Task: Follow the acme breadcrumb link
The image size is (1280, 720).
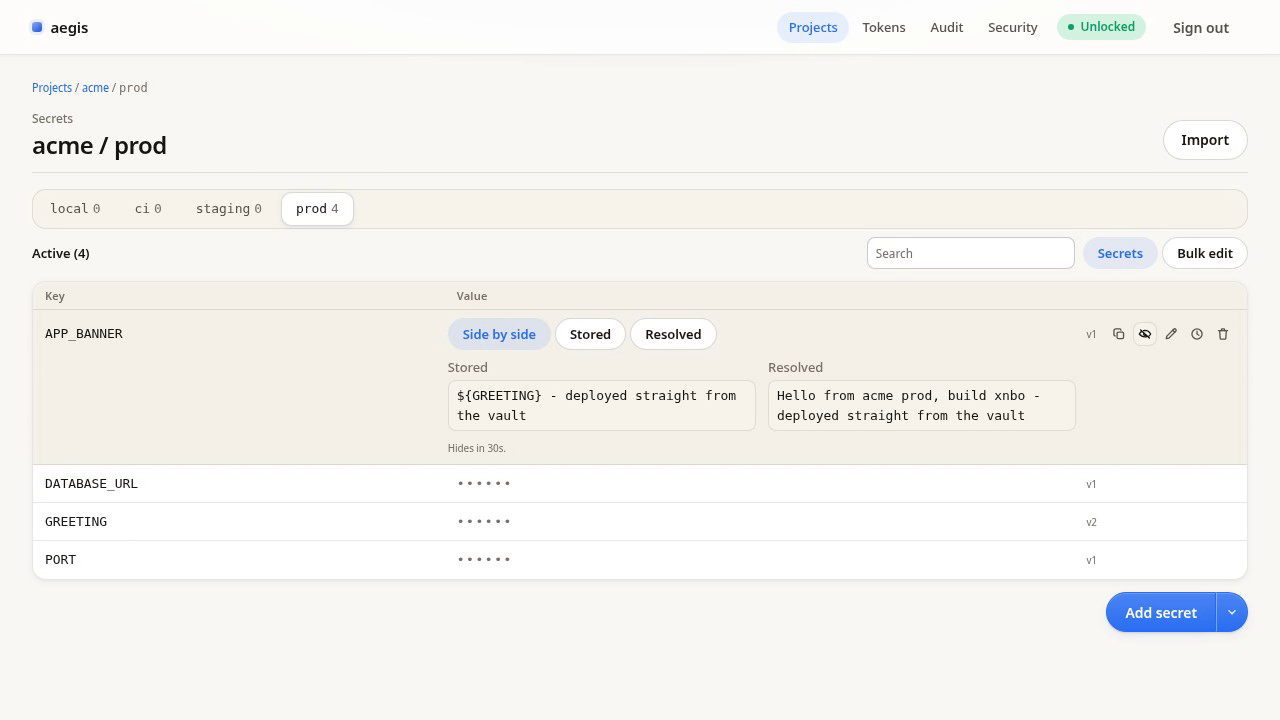Action: pos(95,88)
